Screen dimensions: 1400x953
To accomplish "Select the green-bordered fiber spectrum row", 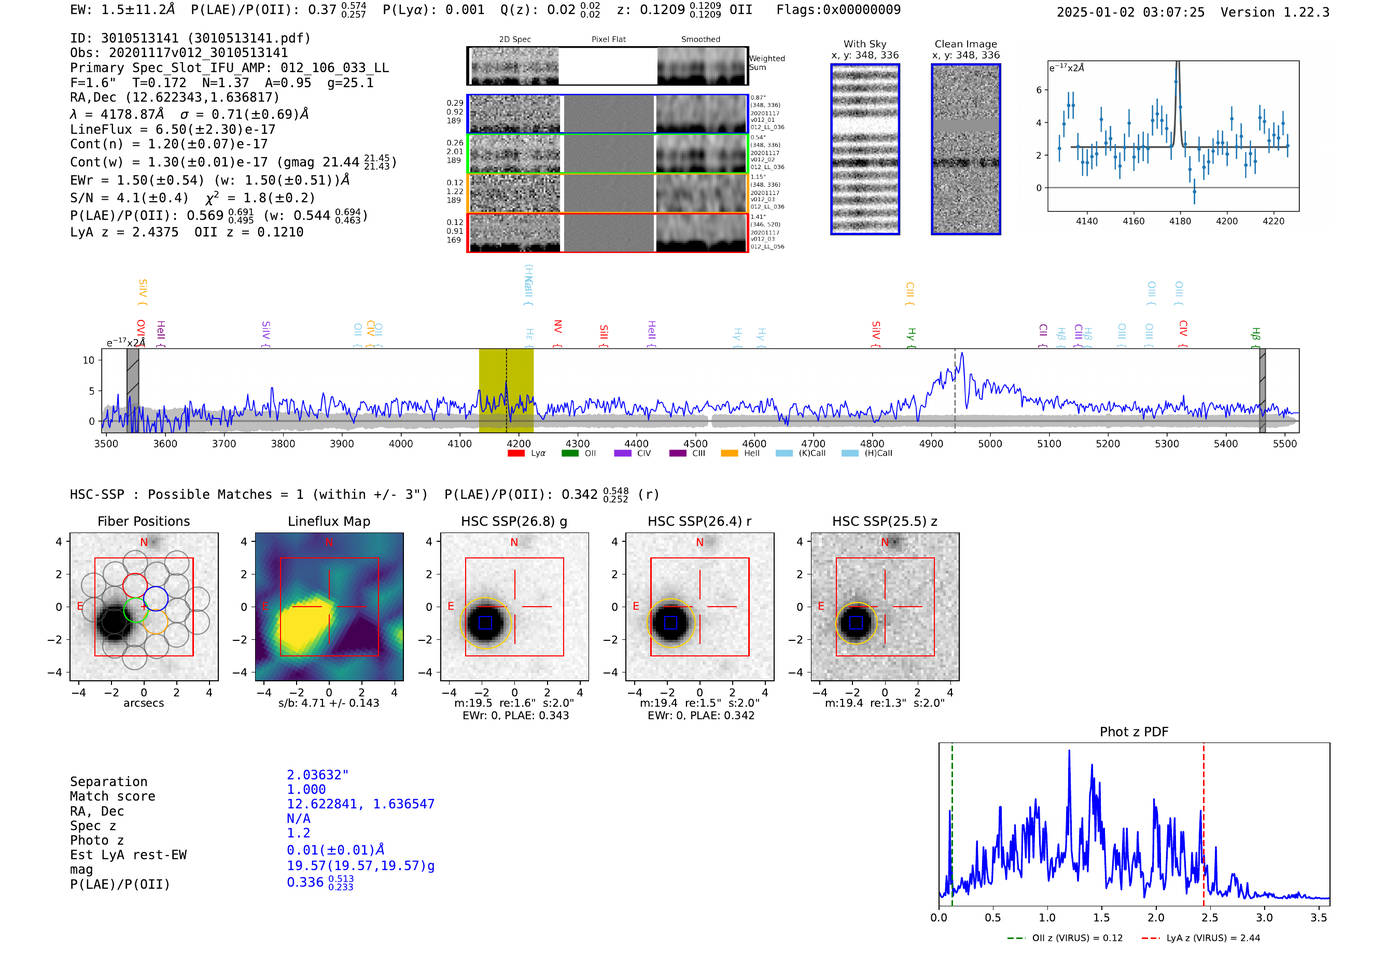I will 607,154.
